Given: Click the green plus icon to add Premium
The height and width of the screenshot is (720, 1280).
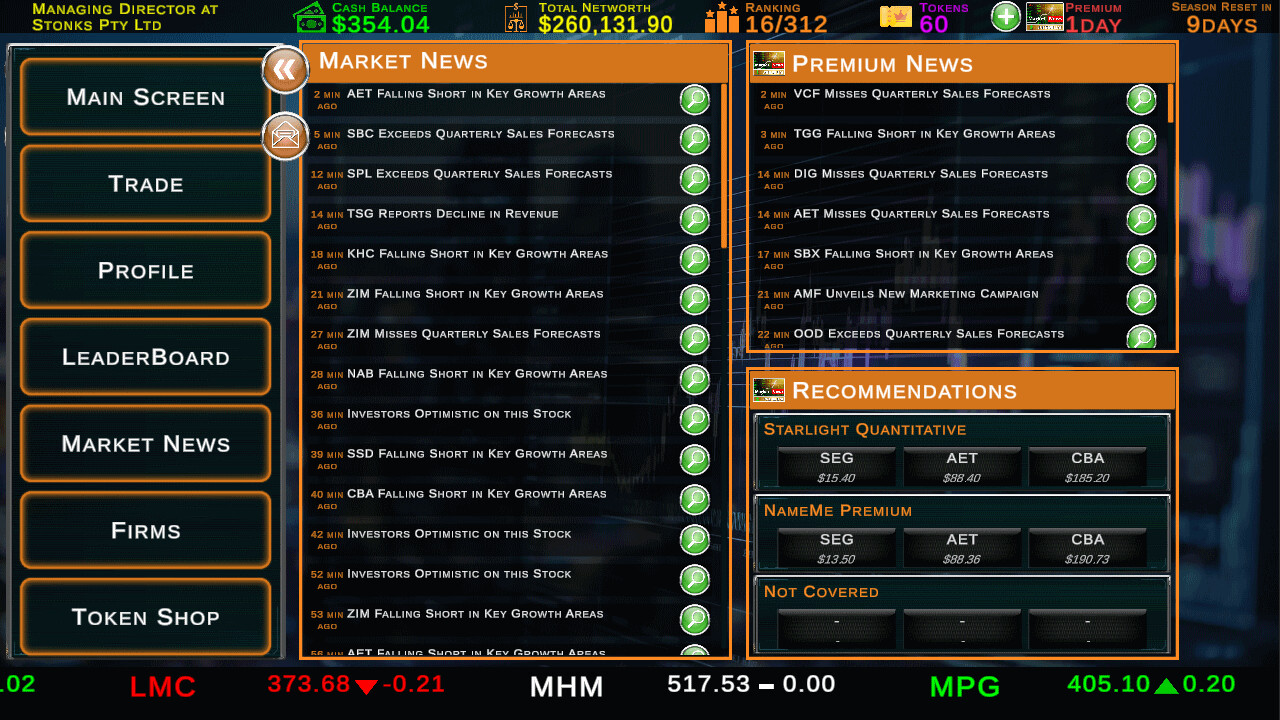Looking at the screenshot, I should (x=1005, y=16).
